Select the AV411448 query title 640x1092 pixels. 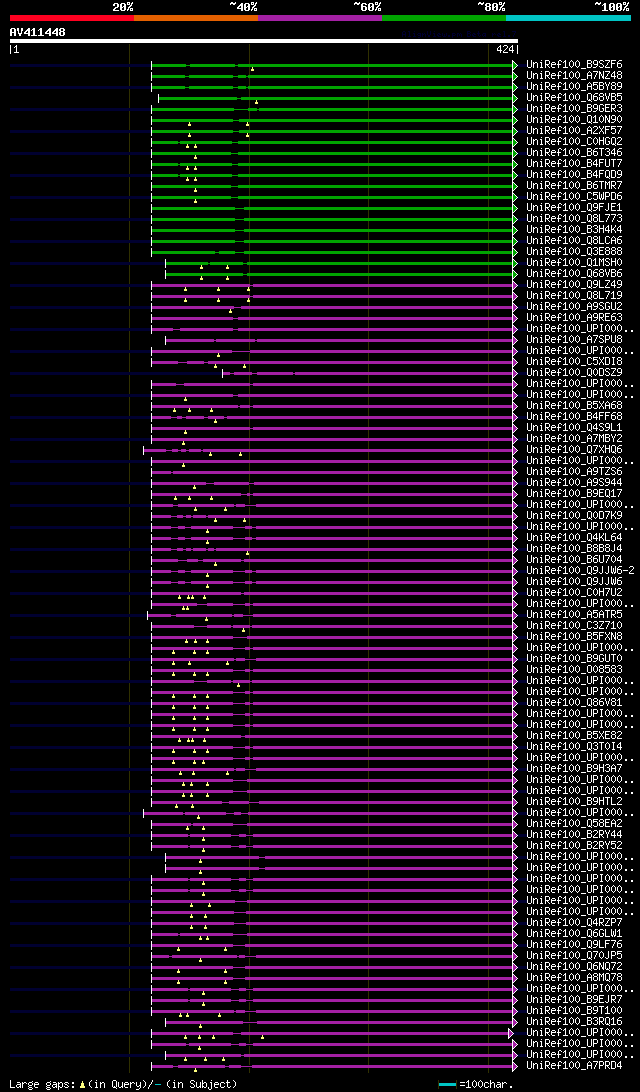pyautogui.click(x=38, y=32)
